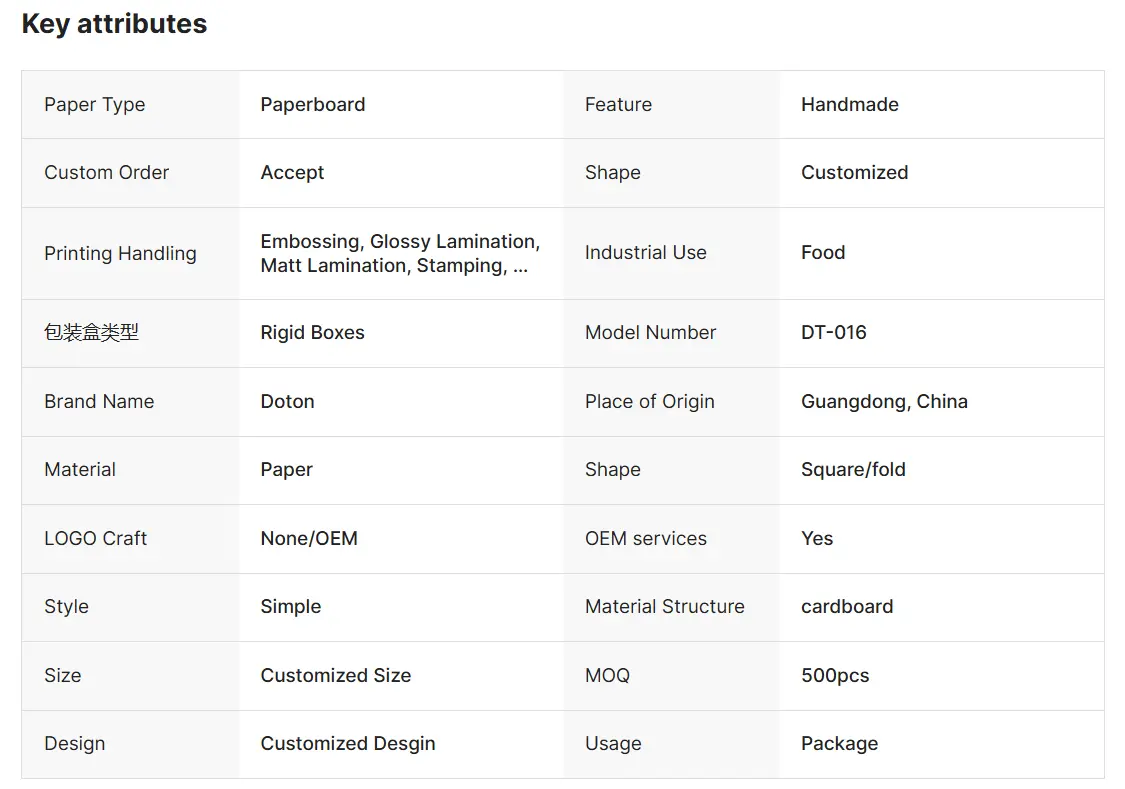Select the 500pcs MOQ value
Image resolution: width=1125 pixels, height=789 pixels.
point(835,676)
